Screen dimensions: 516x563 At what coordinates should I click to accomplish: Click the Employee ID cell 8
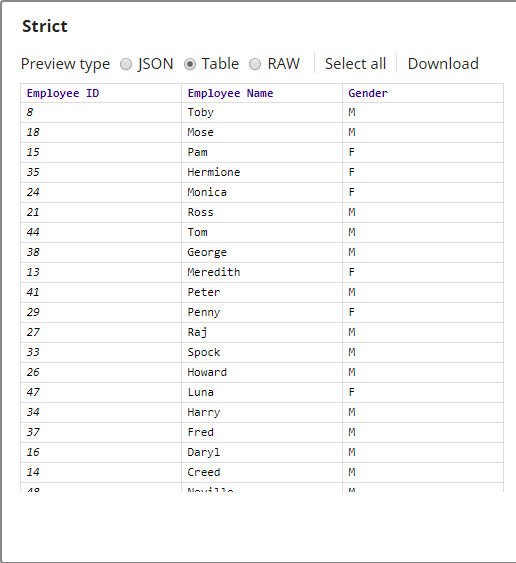pos(101,113)
